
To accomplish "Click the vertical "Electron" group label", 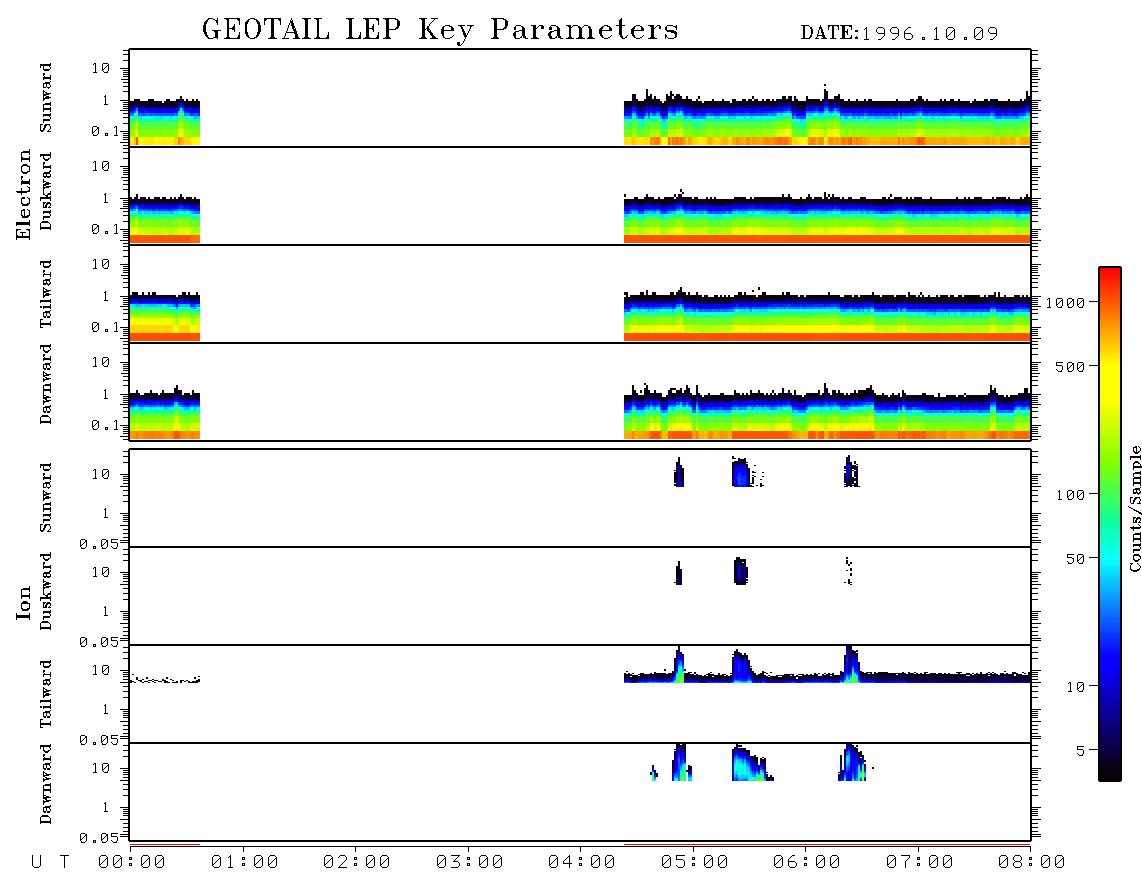I will pyautogui.click(x=24, y=195).
